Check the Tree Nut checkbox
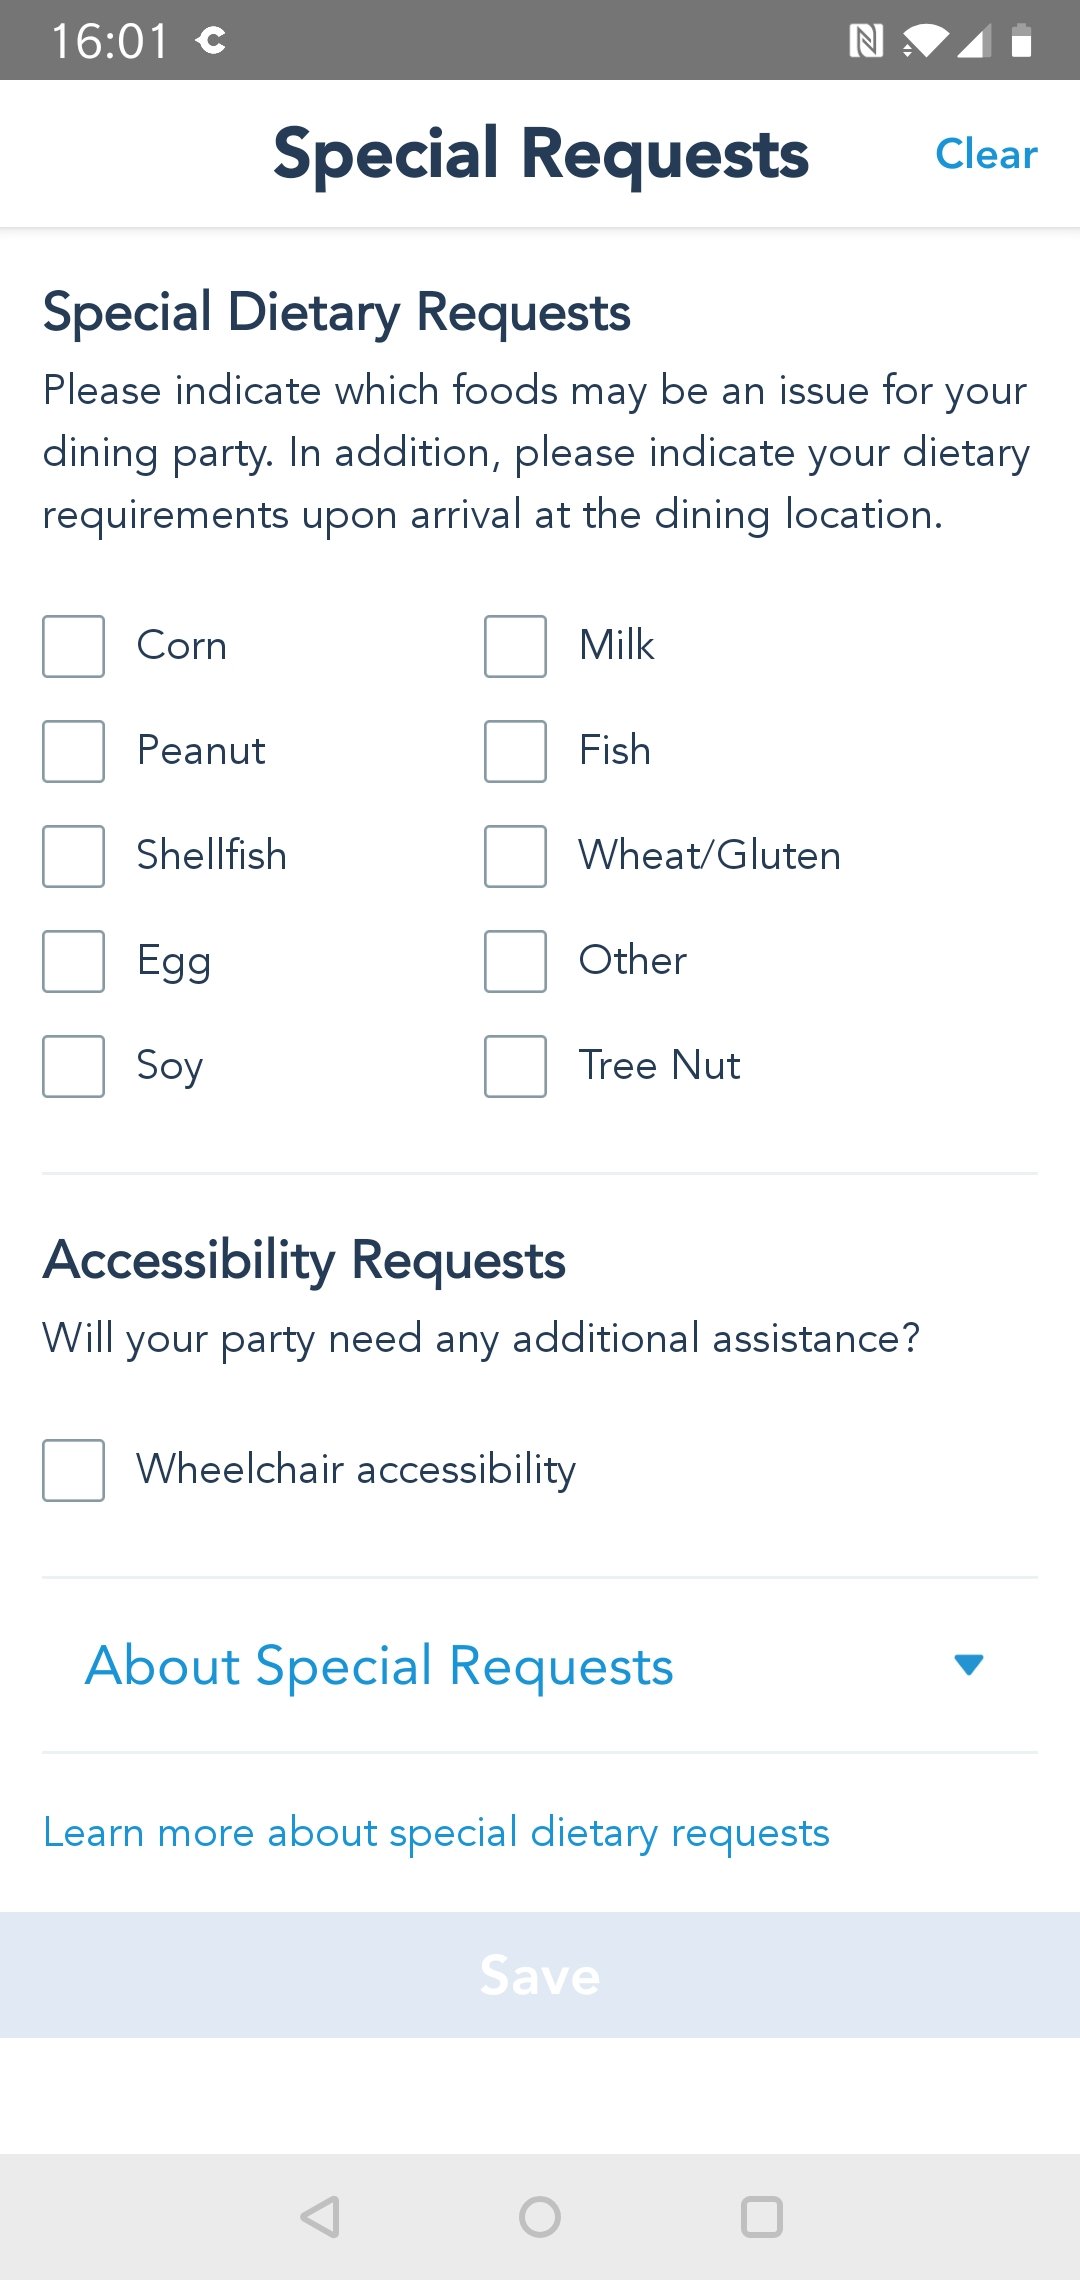The width and height of the screenshot is (1080, 2280). point(516,1066)
